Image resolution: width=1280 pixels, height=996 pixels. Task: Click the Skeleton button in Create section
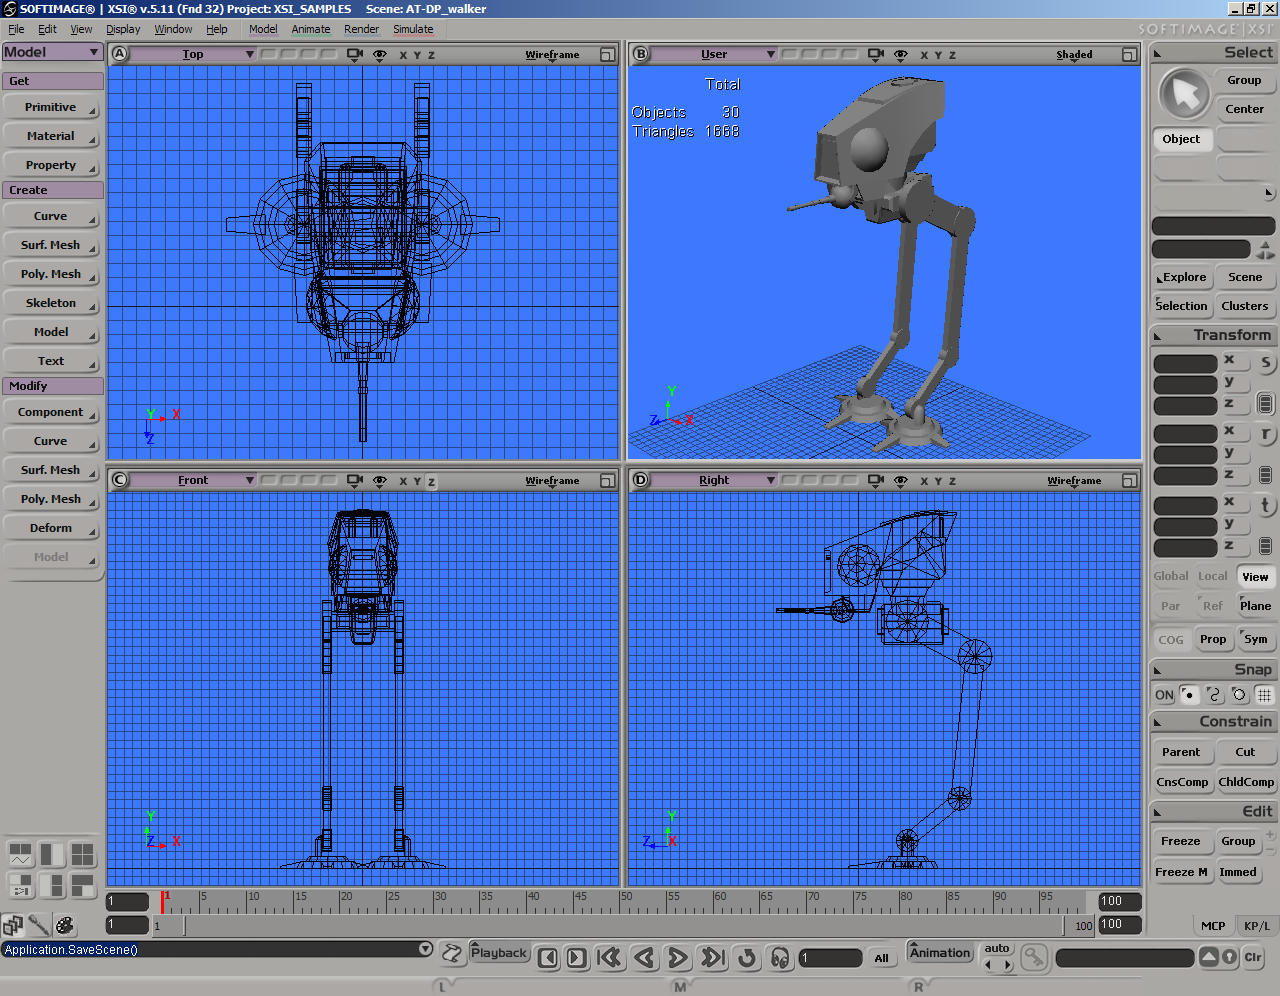(x=51, y=303)
